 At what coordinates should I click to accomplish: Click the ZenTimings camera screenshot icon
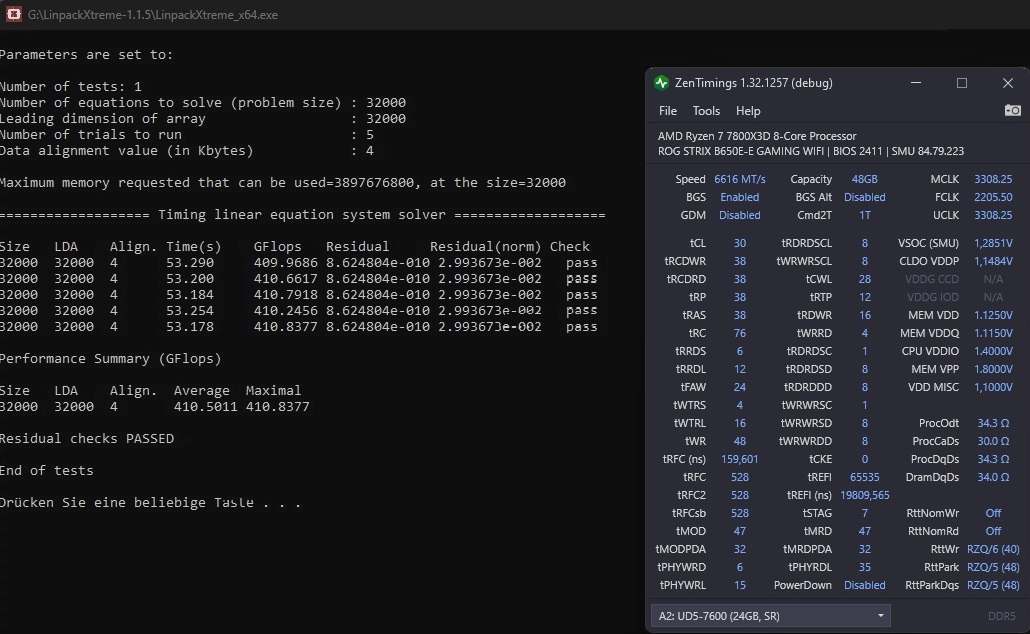coord(1012,110)
